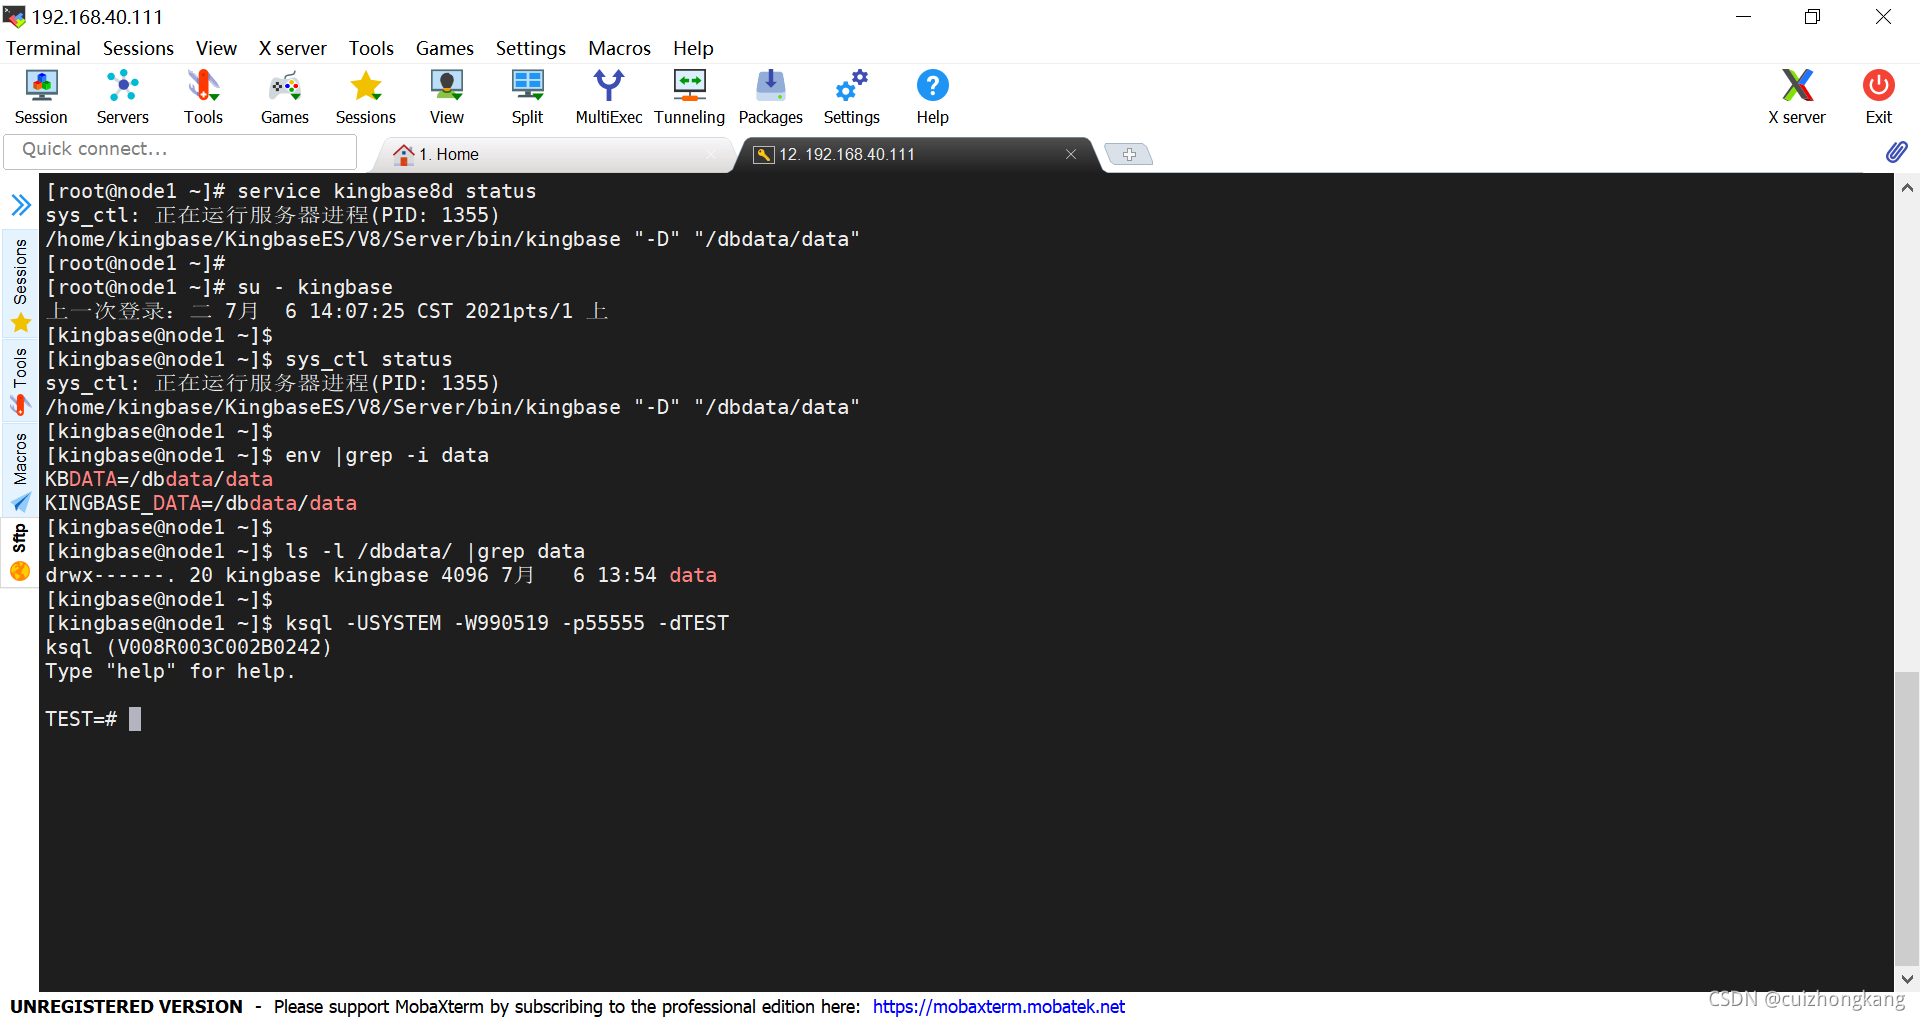Click the 'KBDATA=/dbdata/data' output line
The width and height of the screenshot is (1920, 1020).
point(159,479)
